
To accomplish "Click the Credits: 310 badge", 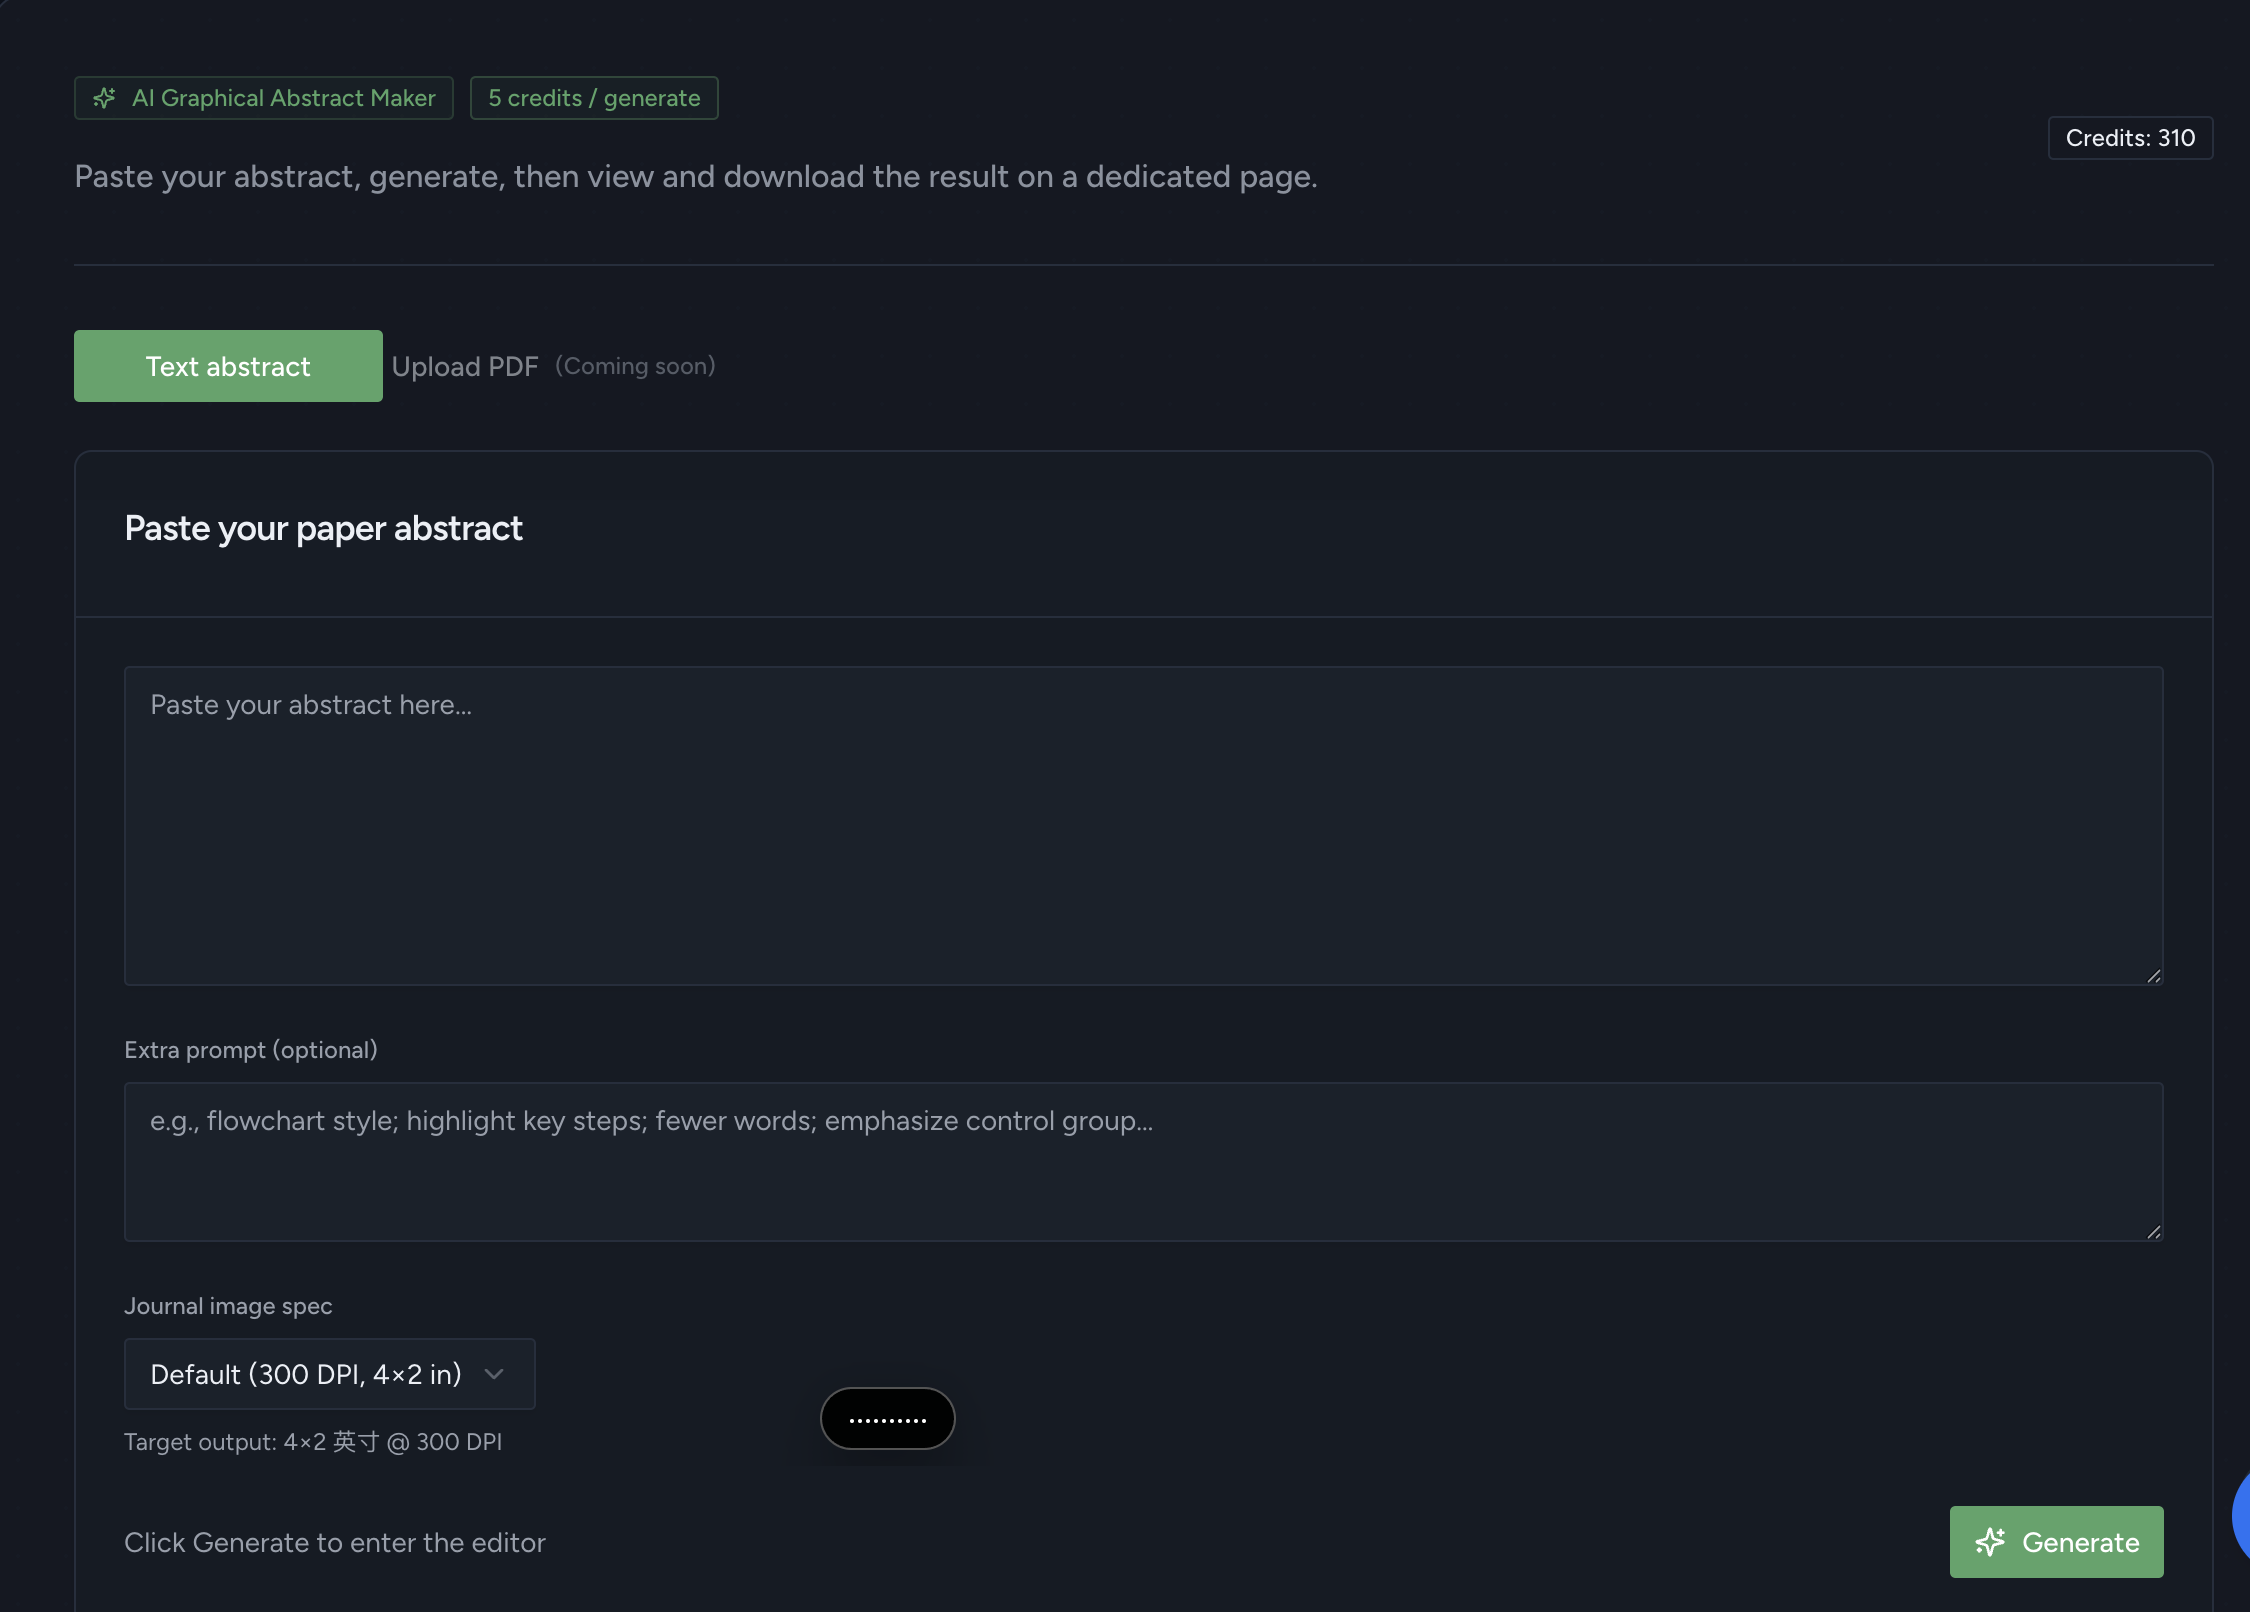I will pyautogui.click(x=2130, y=138).
